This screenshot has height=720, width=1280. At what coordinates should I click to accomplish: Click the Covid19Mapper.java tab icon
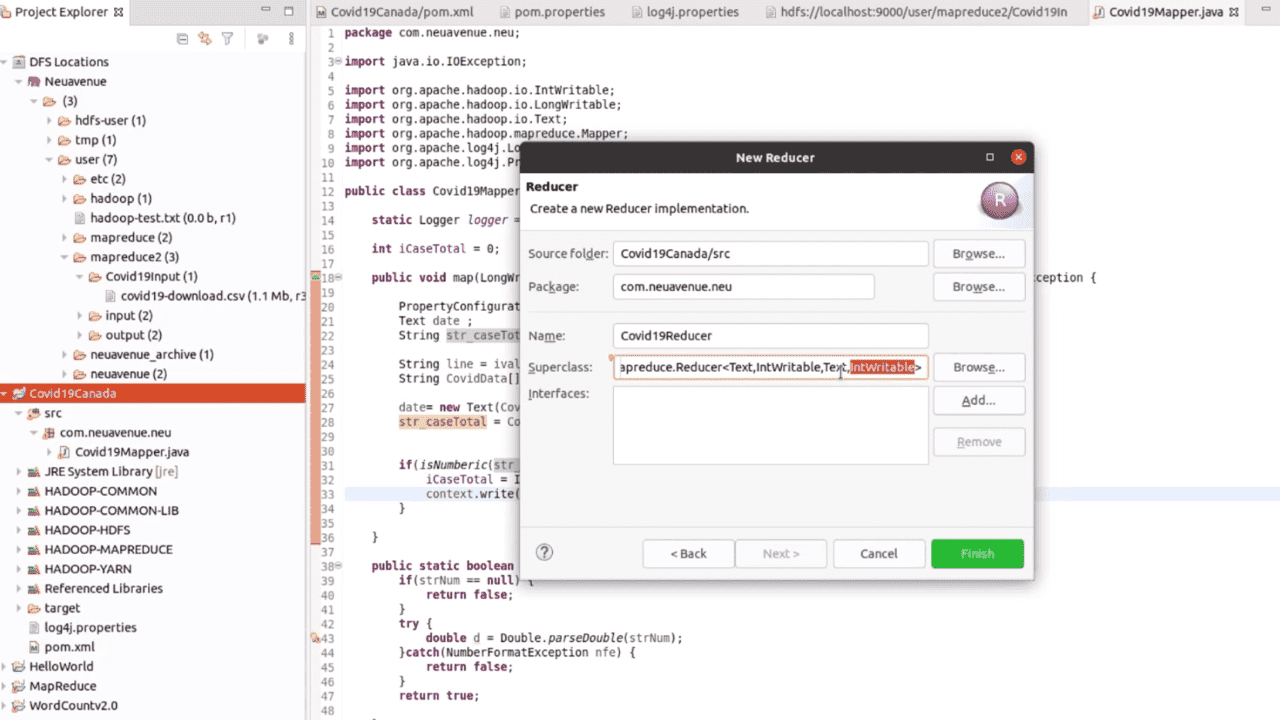point(1101,13)
